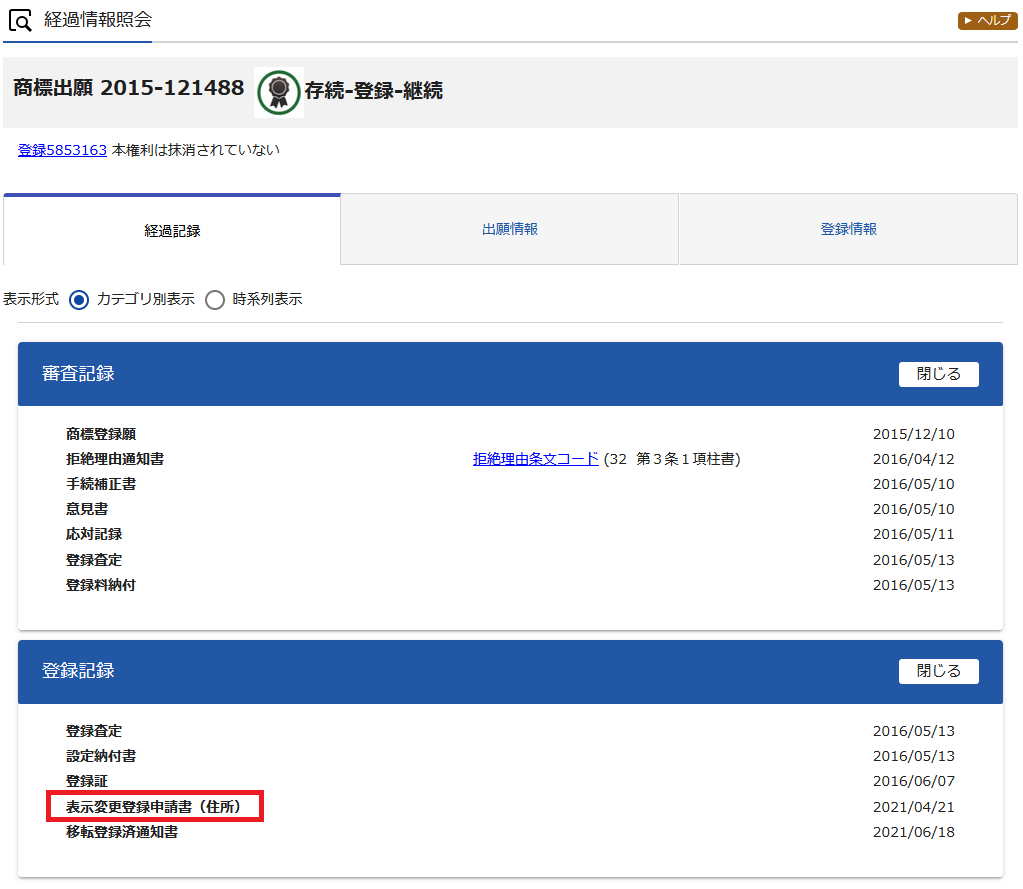This screenshot has height=889, width=1023.
Task: Click the 経過情報照会 page title
Action: (98, 20)
